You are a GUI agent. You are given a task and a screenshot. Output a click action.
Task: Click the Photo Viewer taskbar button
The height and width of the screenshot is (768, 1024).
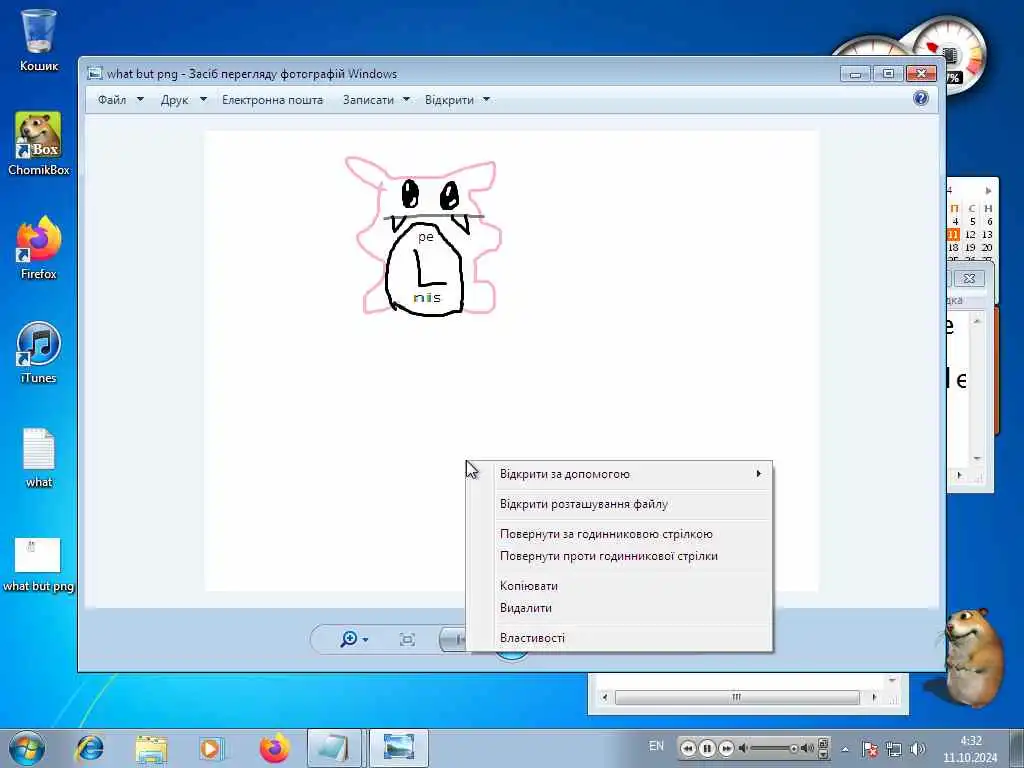(399, 748)
